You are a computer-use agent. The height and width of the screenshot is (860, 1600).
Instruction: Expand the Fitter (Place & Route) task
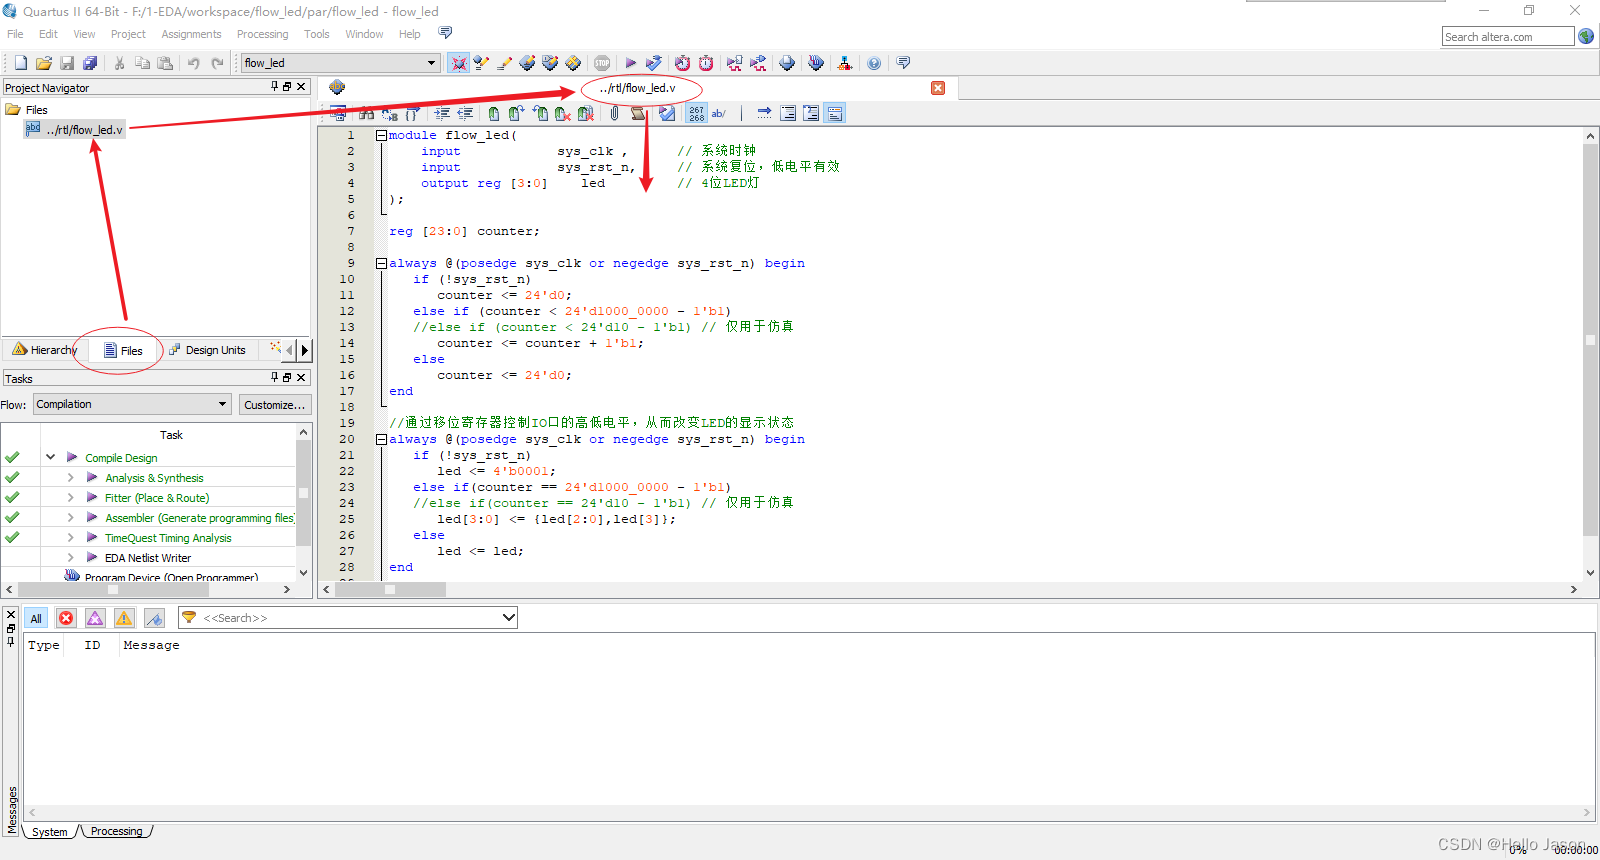pyautogui.click(x=70, y=497)
